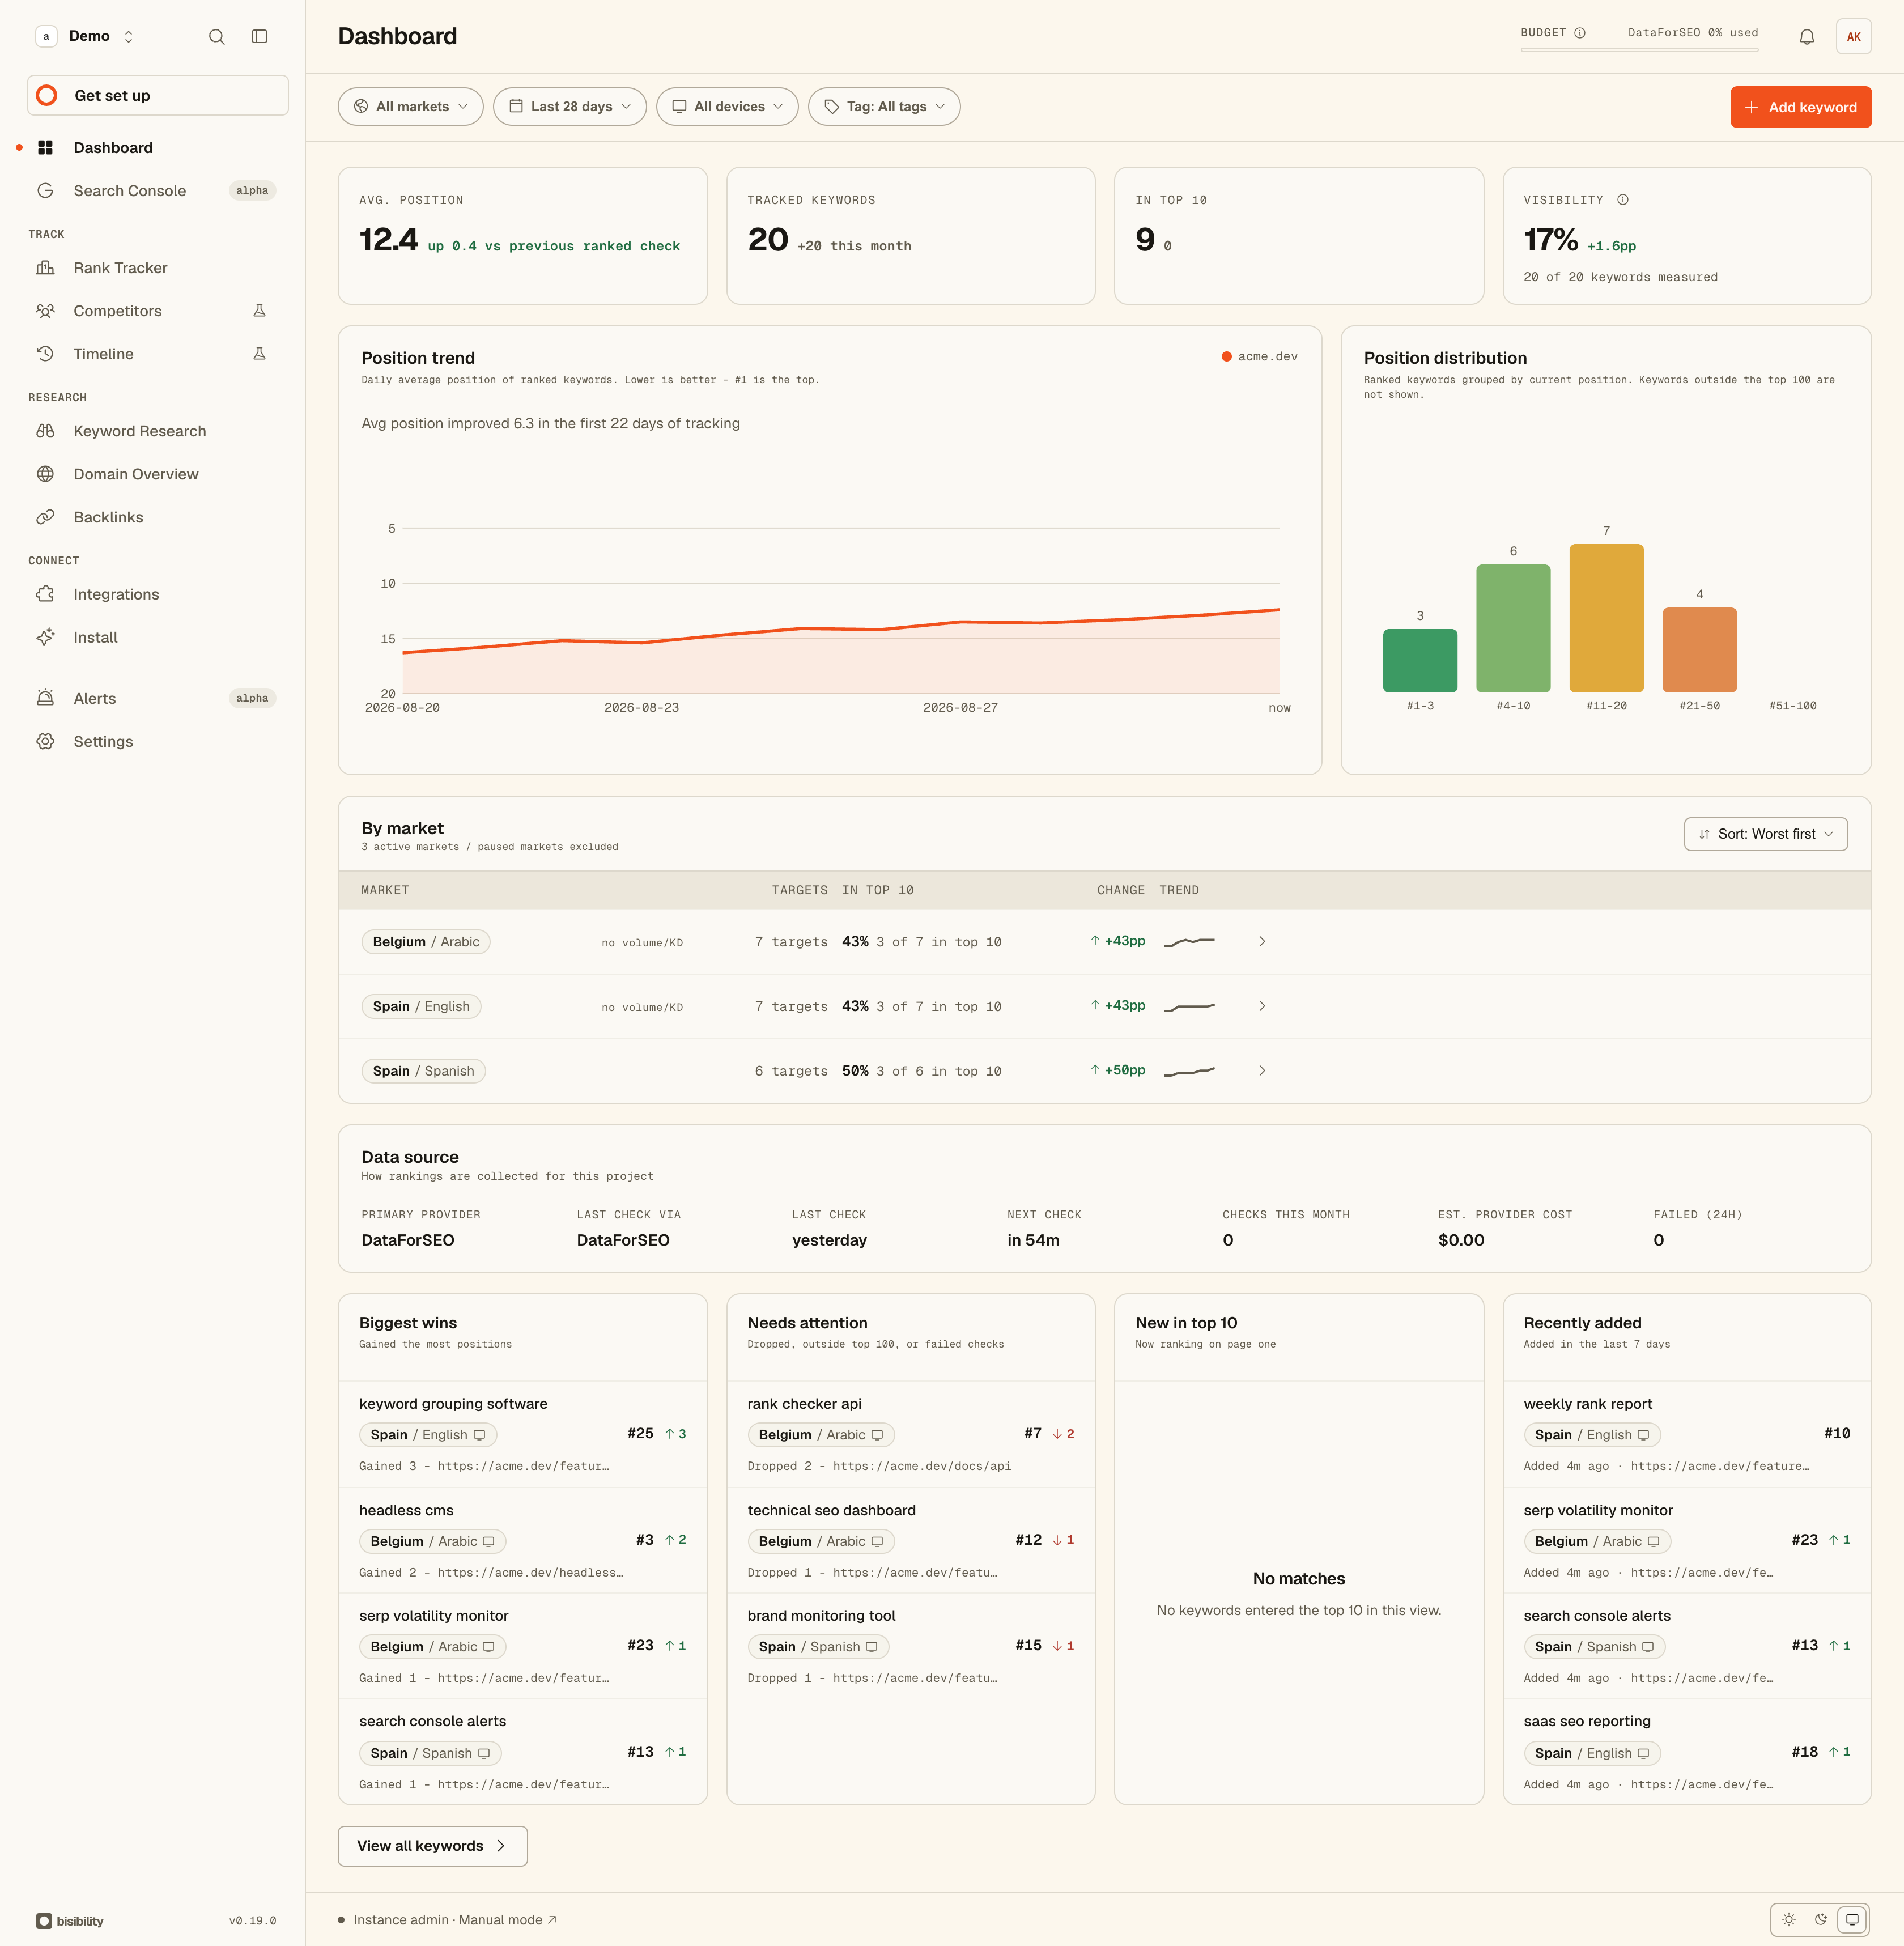This screenshot has width=1904, height=1946.
Task: Click the Domain Overview globe icon
Action: [45, 474]
